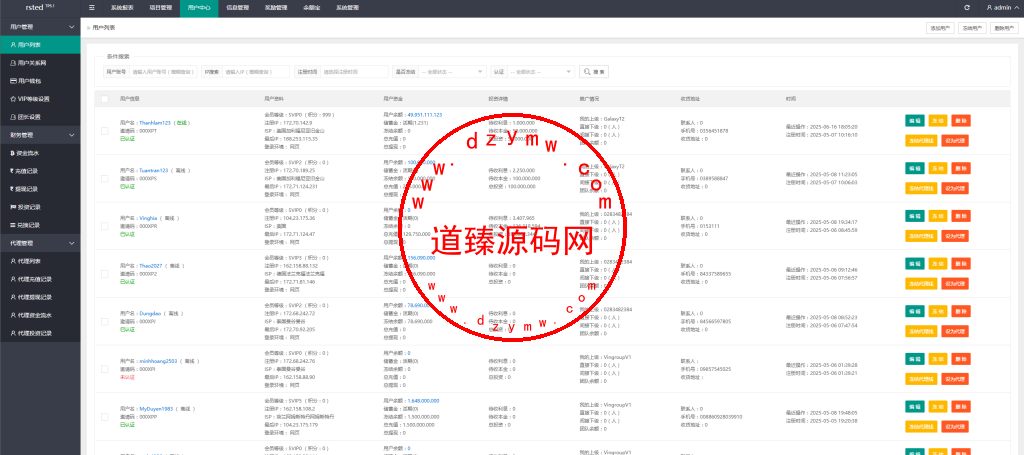Switch to the 信息管理 top tab
The image size is (1024, 455).
[238, 8]
